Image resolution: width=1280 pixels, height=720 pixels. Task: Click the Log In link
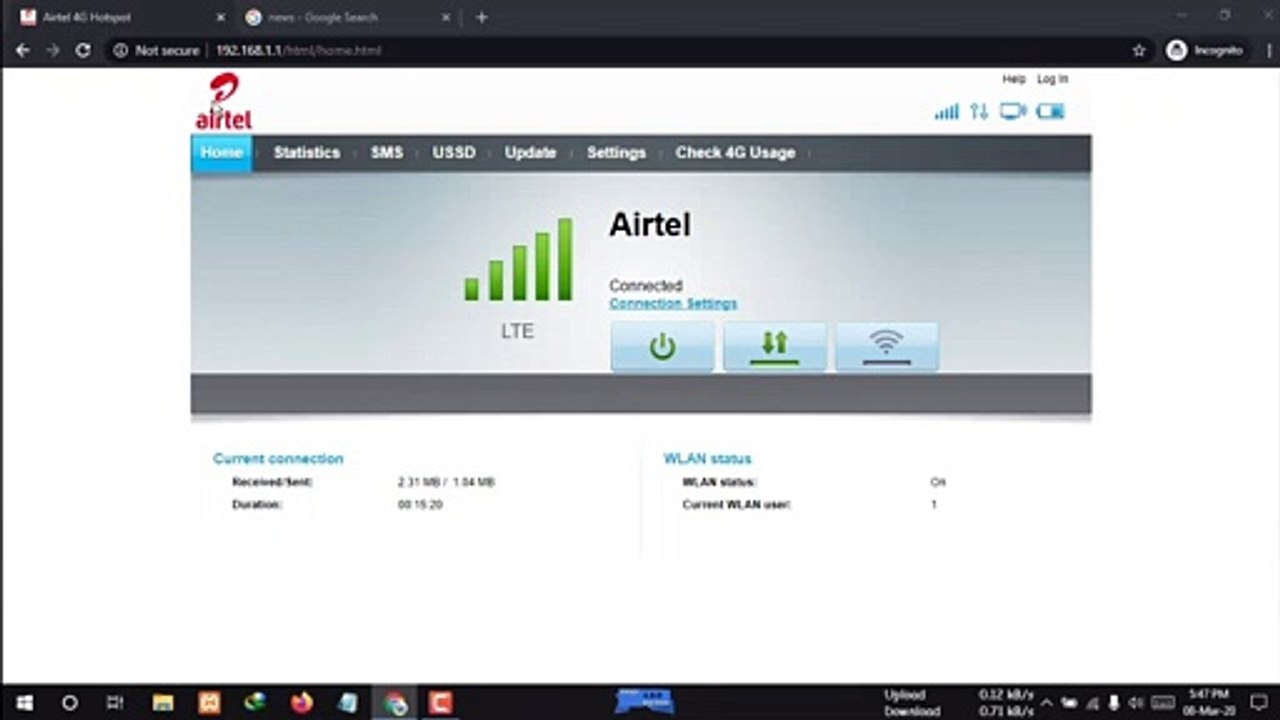tap(1052, 79)
